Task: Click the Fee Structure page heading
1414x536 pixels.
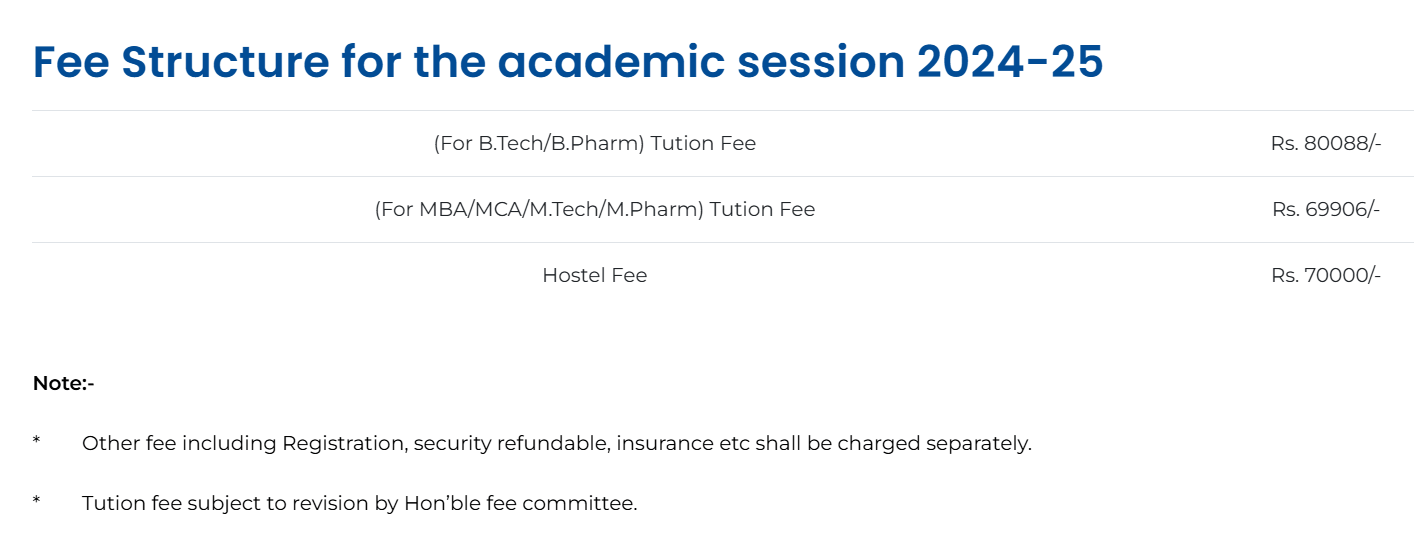Action: pos(567,62)
